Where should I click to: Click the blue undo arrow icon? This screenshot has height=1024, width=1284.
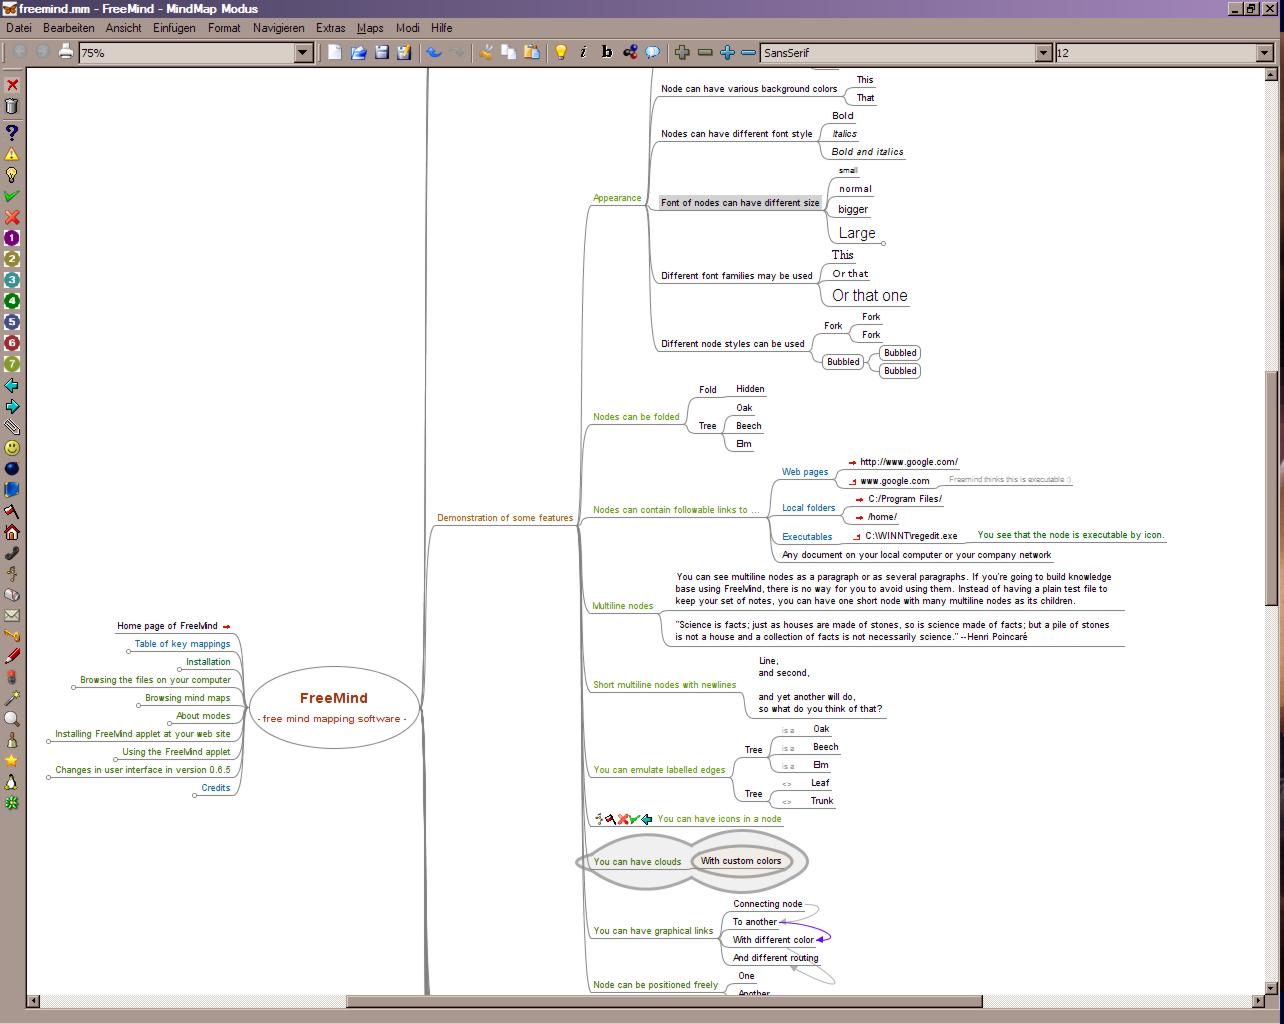tap(434, 52)
